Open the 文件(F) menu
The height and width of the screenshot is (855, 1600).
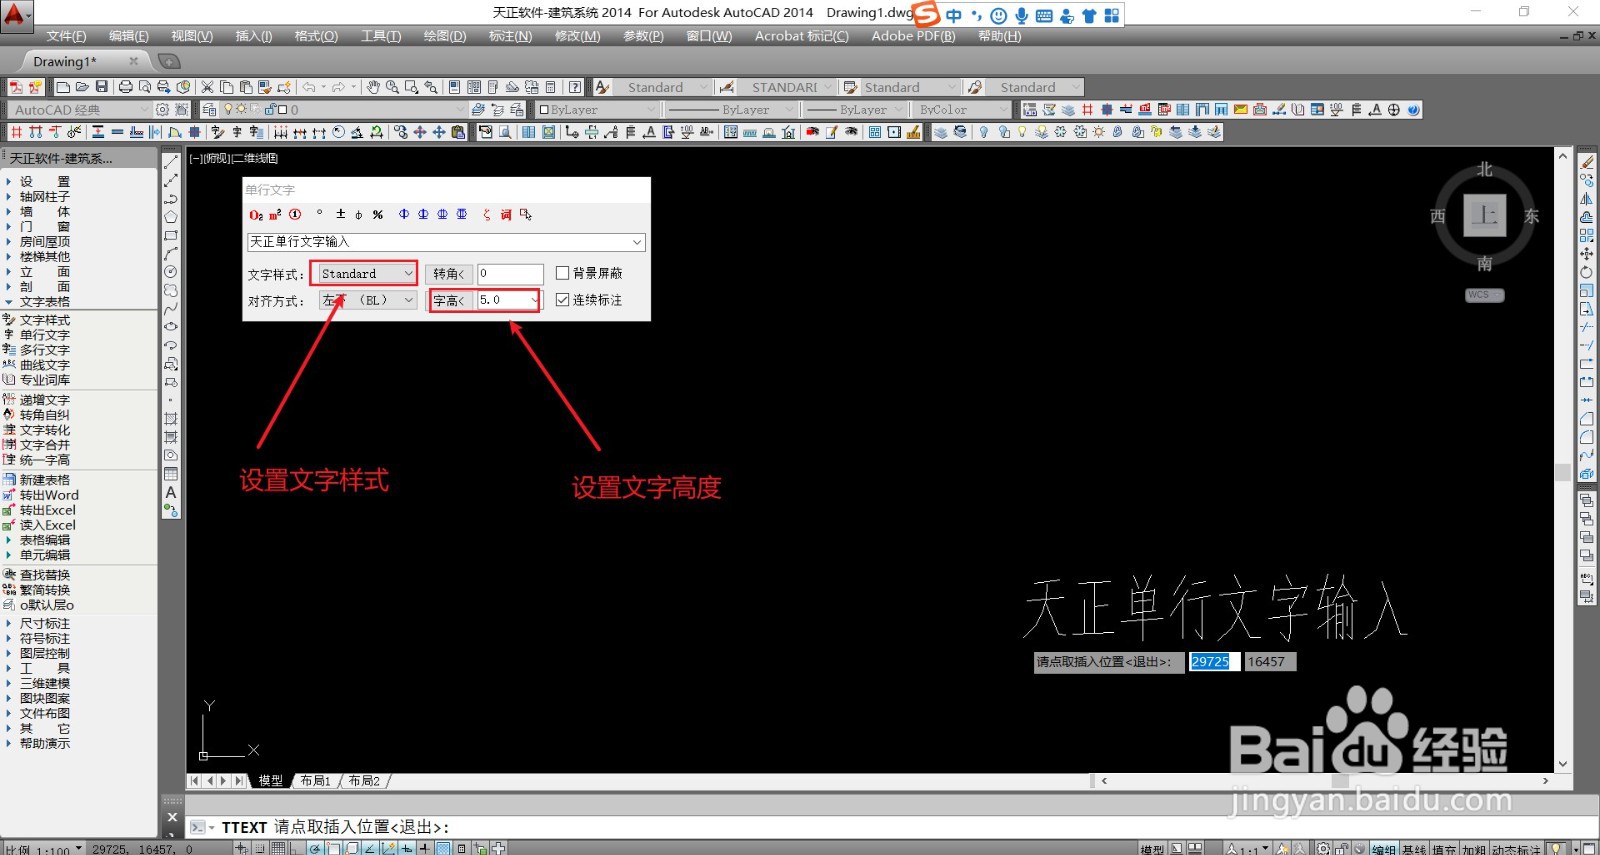66,36
